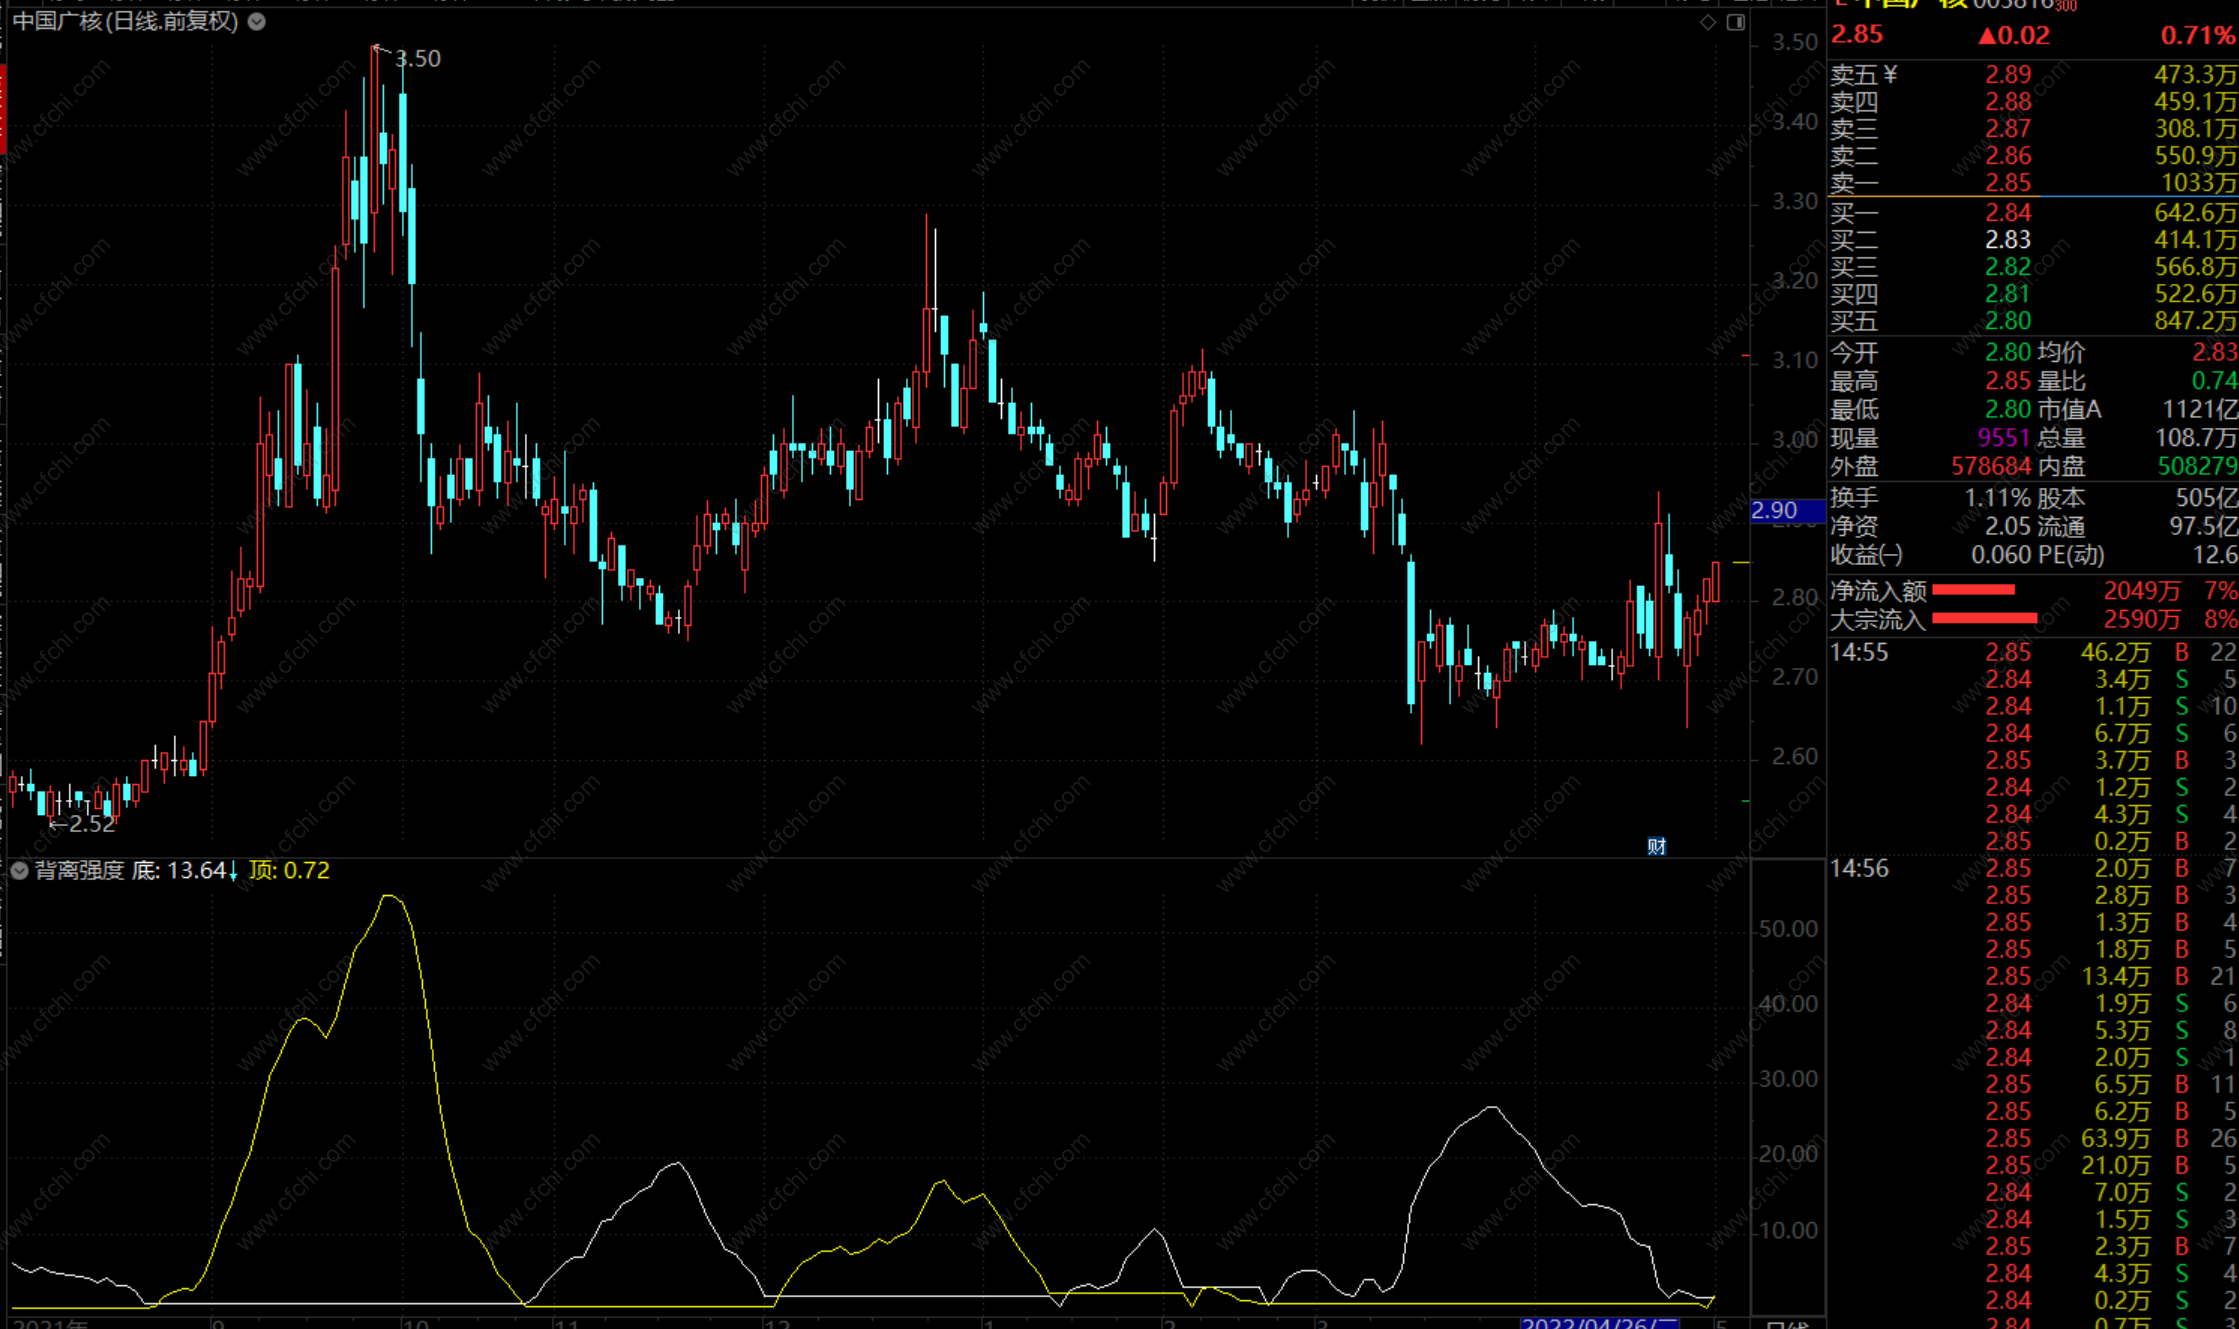Click the diamond icon above the chart
2239x1329 pixels.
point(1707,22)
